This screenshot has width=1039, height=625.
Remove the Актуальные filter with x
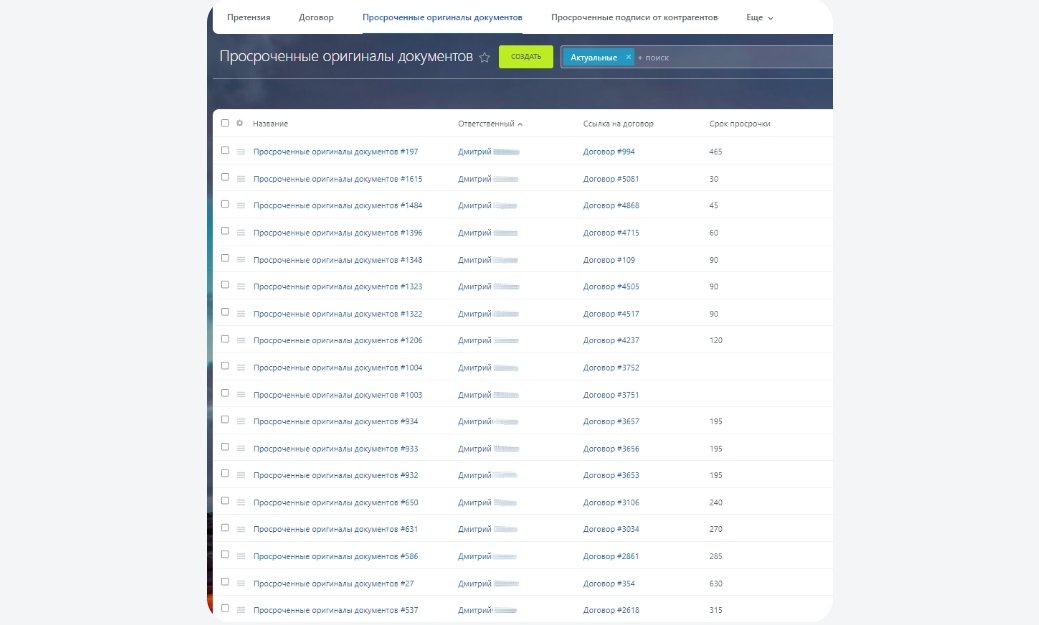628,57
